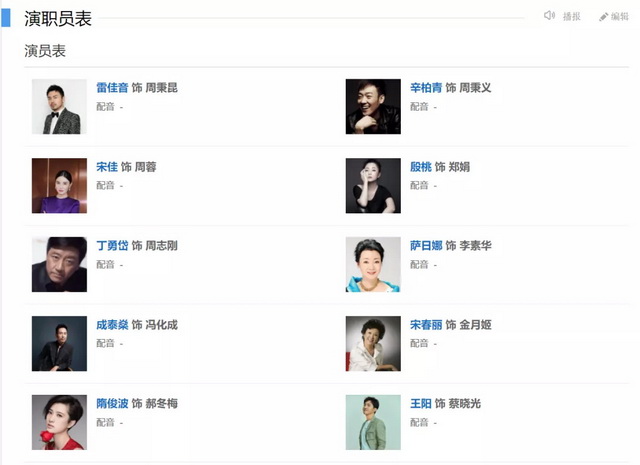Viewport: 640px width, 465px height.
Task: Click the 宋佳 name link
Action: pyautogui.click(x=107, y=167)
